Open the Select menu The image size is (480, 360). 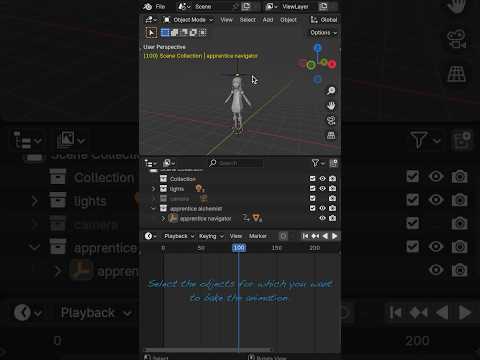pos(248,20)
